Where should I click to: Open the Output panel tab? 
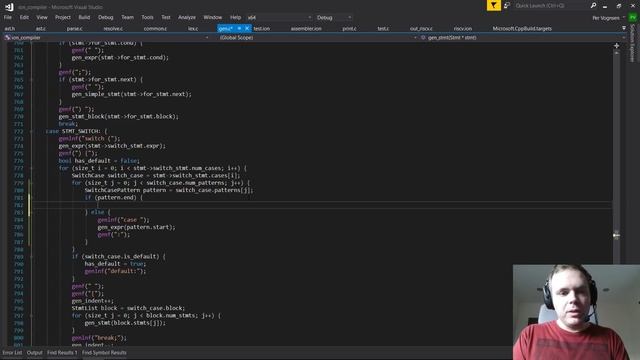[34, 353]
